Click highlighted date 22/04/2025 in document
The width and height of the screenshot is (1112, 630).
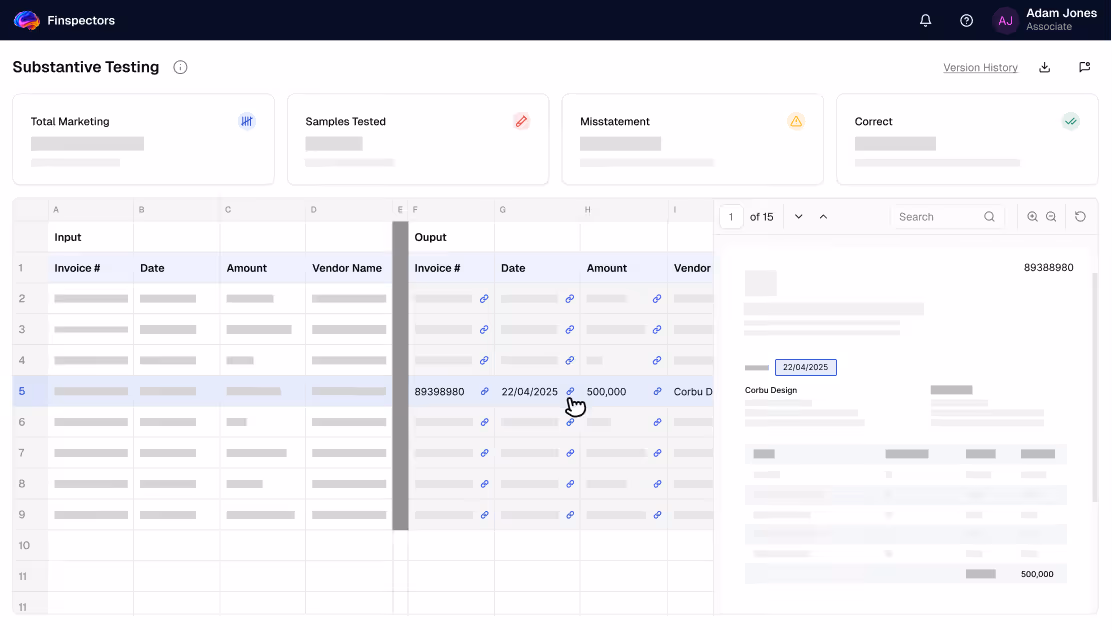806,368
